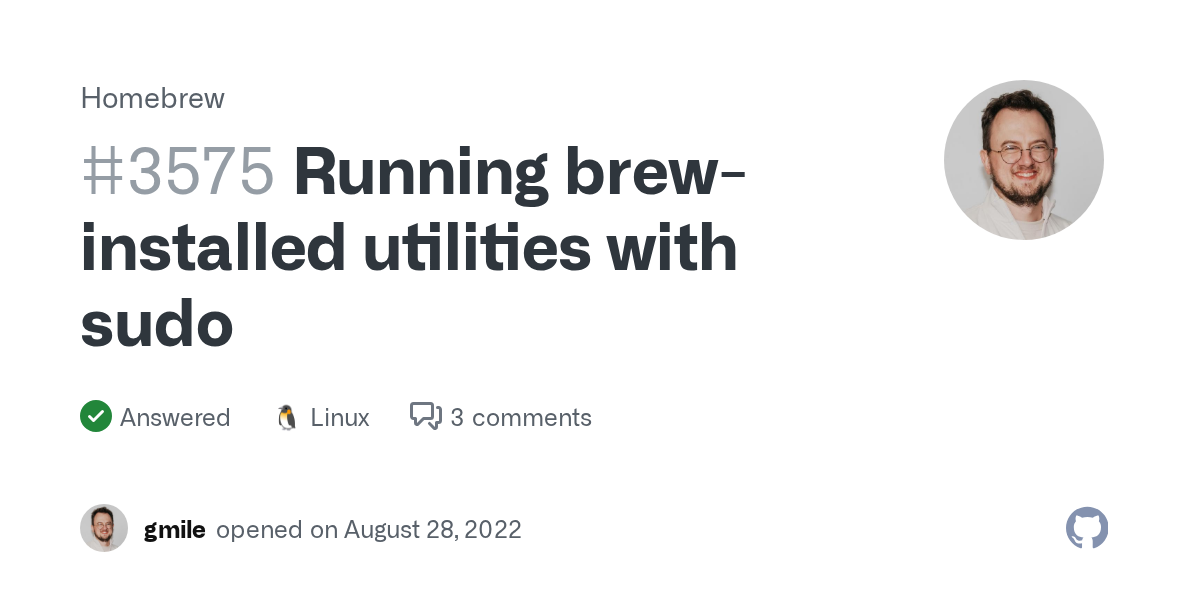Open gmile's small avatar beside username
Viewport: 1200px width, 600px height.
104,528
